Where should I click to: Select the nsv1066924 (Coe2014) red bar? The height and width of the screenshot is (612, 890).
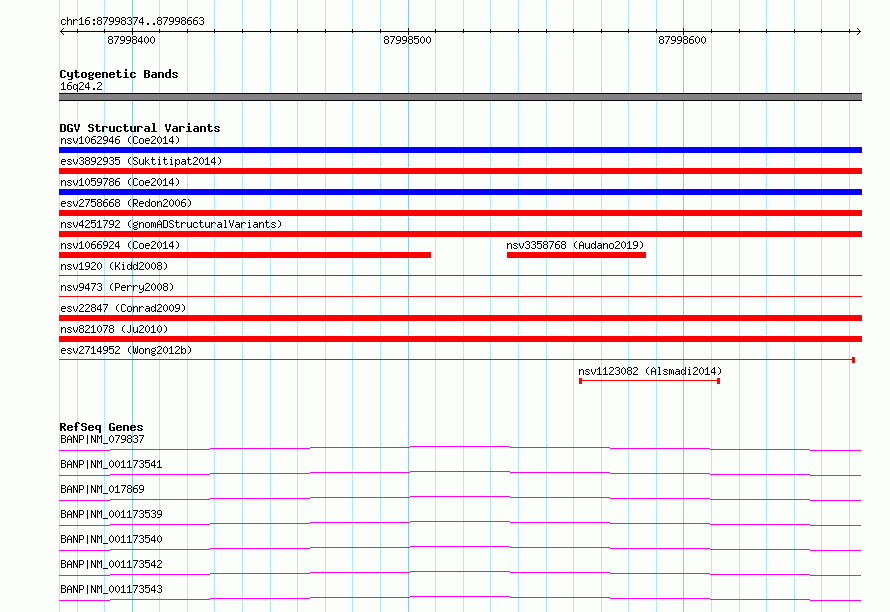[x=245, y=255]
